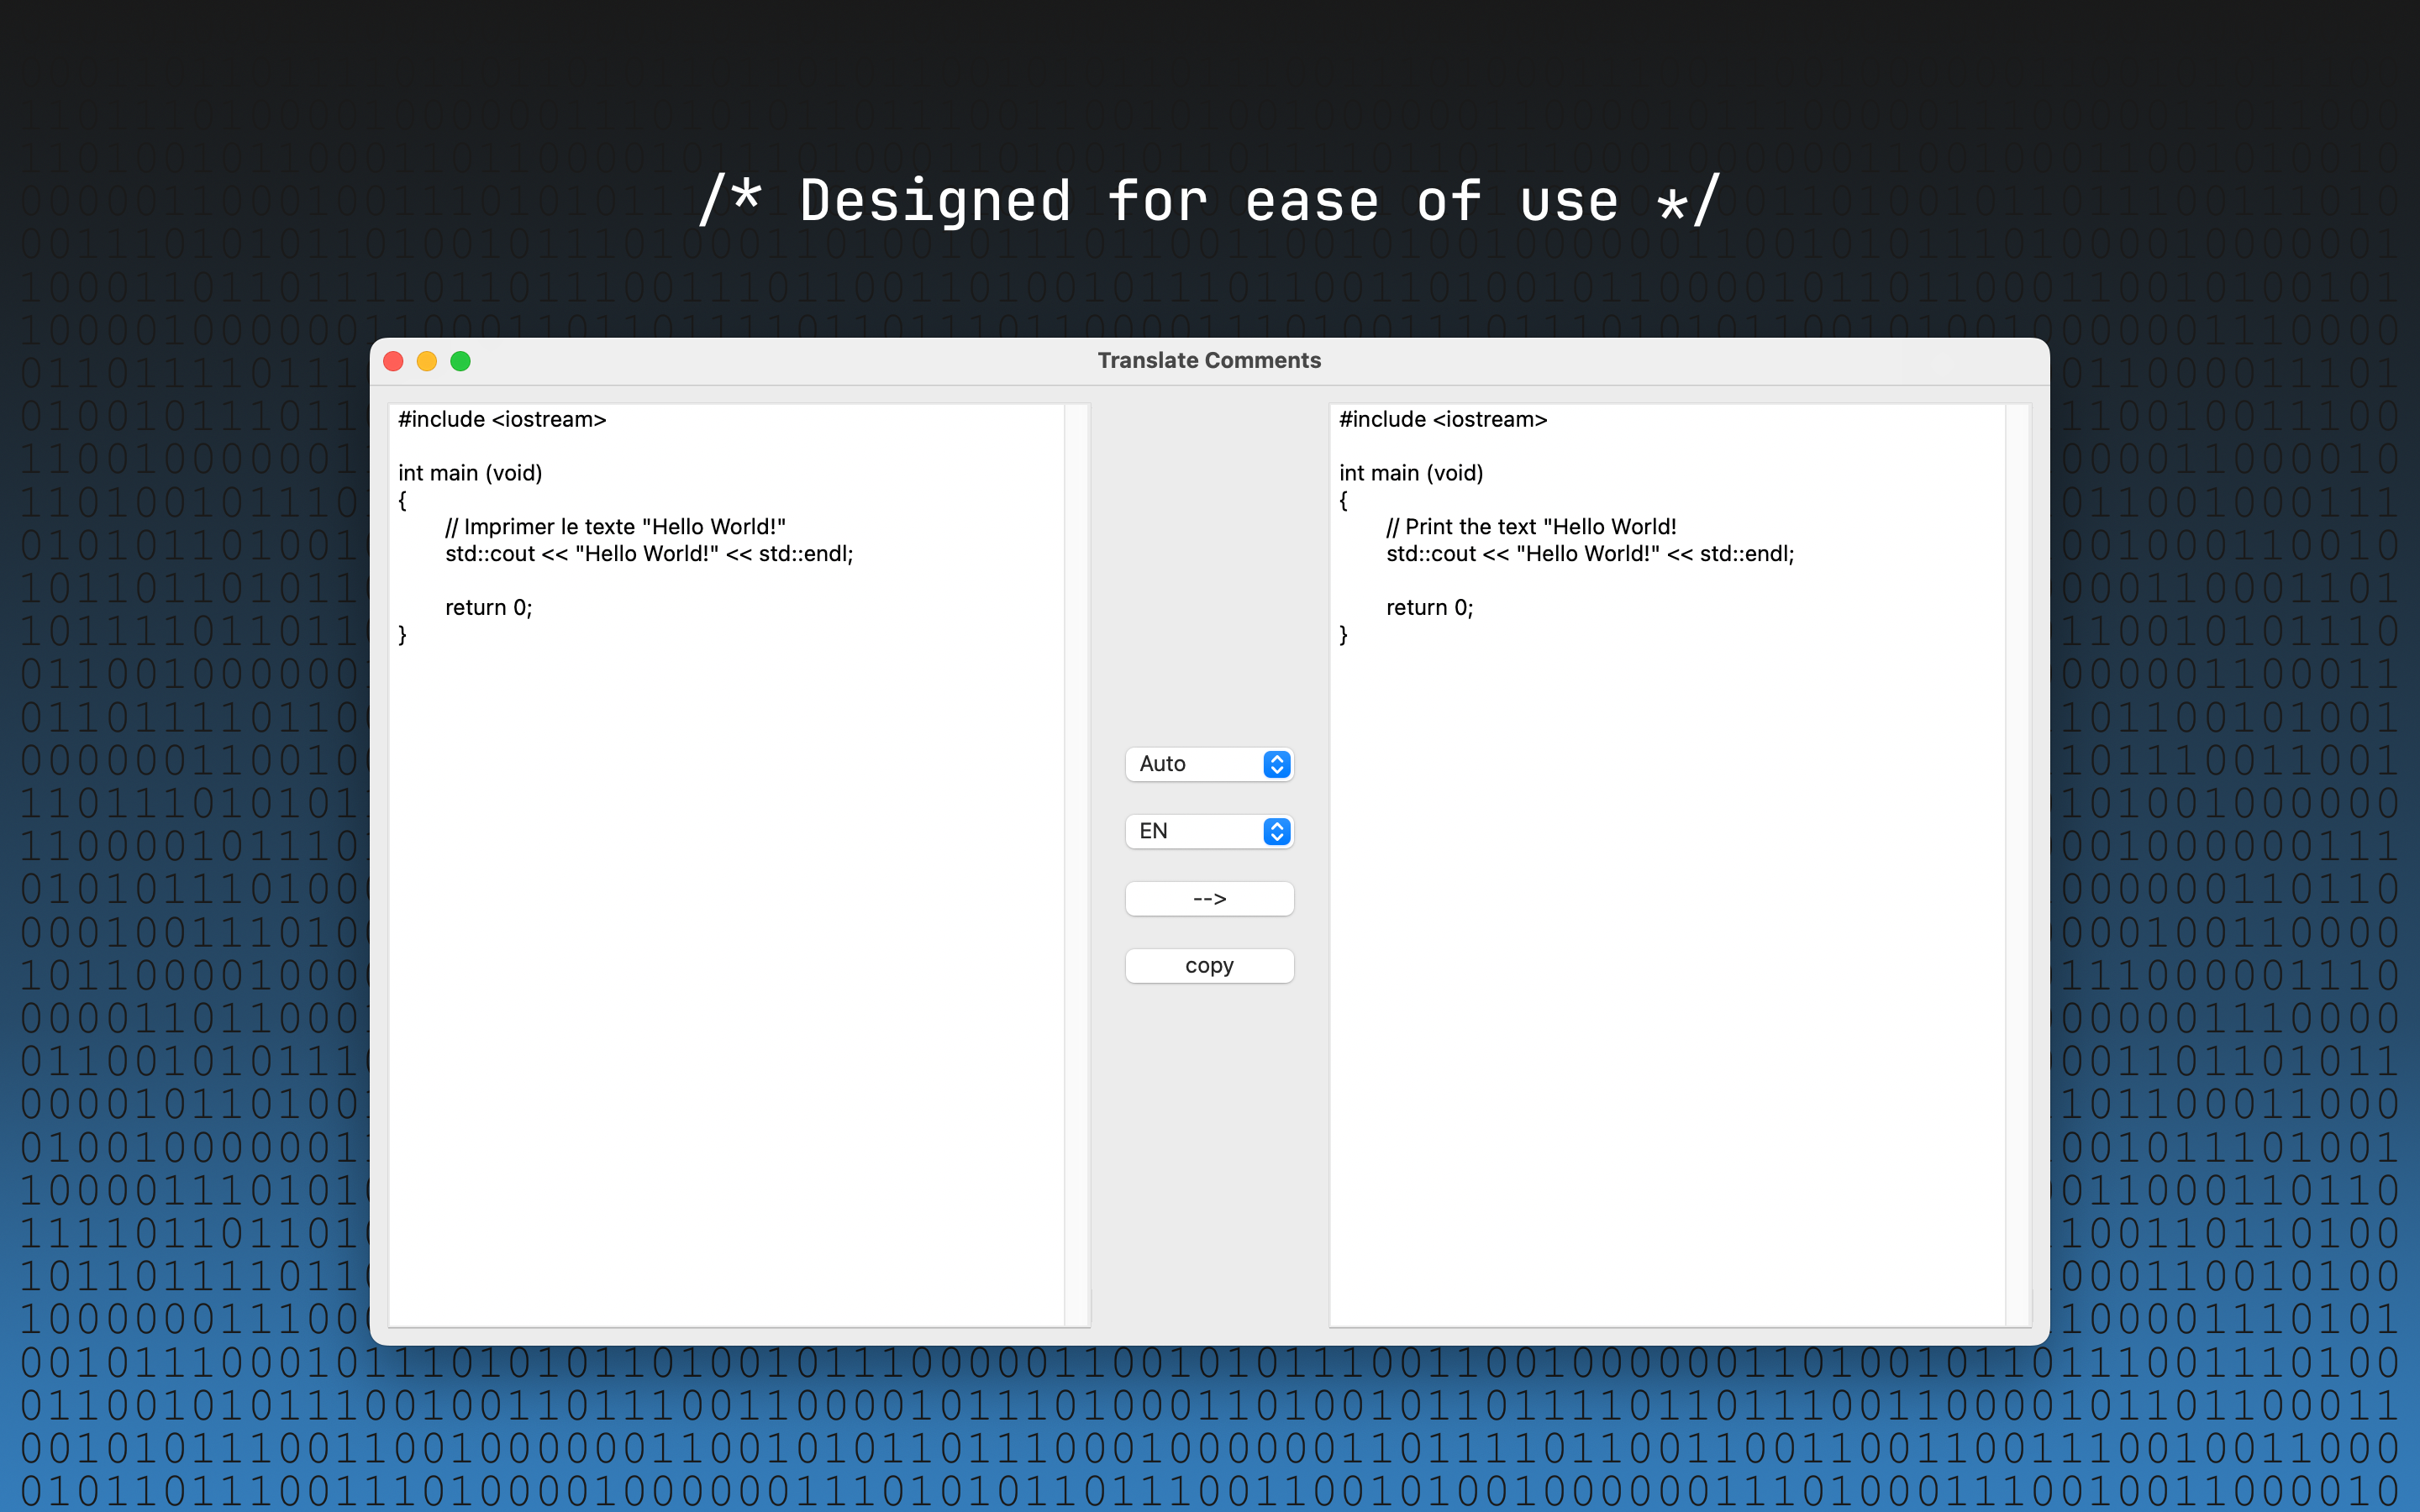Screen dimensions: 2420x1512
Task: Click the translated 'Print the text' comment
Action: coord(1531,527)
